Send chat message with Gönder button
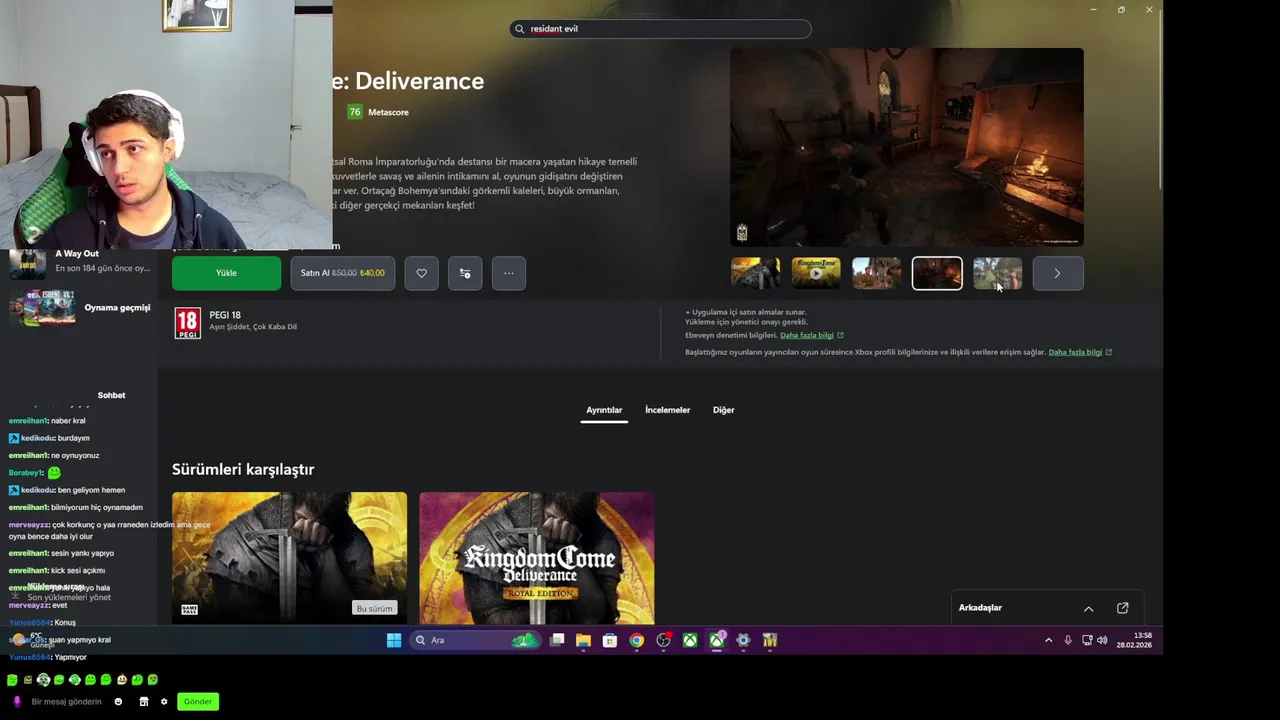The image size is (1280, 720). pos(198,702)
